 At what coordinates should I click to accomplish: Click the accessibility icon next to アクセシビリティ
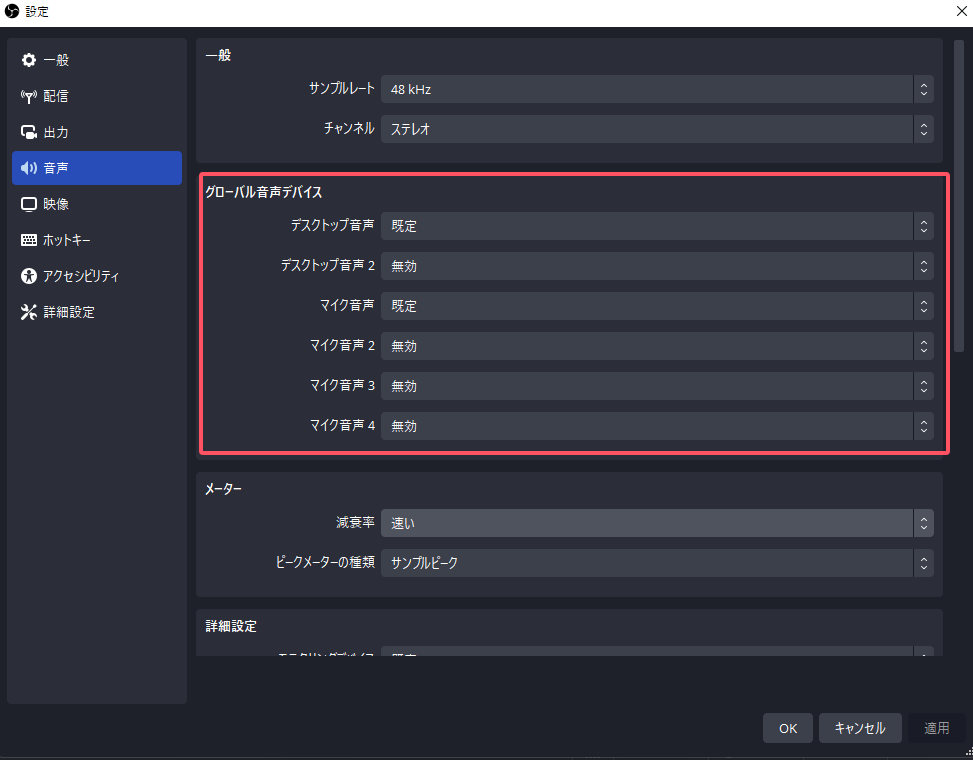click(x=29, y=276)
